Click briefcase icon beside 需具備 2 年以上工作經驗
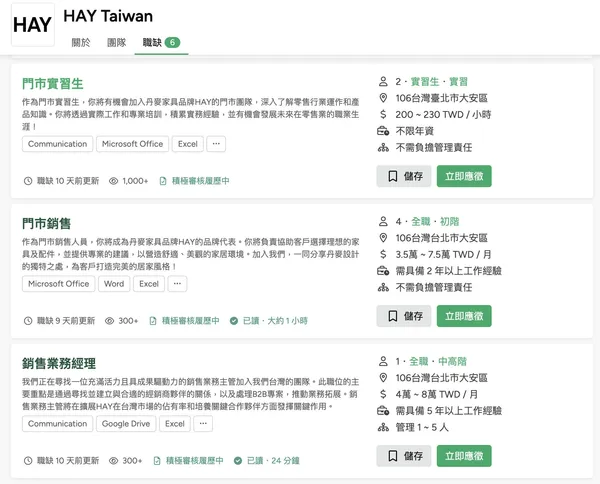This screenshot has height=484, width=600. pyautogui.click(x=383, y=271)
